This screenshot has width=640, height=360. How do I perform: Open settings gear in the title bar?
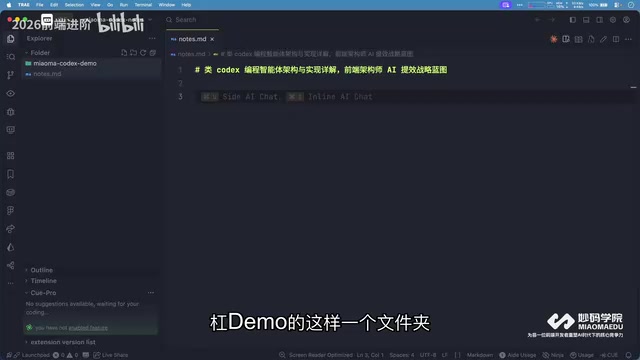(x=613, y=20)
